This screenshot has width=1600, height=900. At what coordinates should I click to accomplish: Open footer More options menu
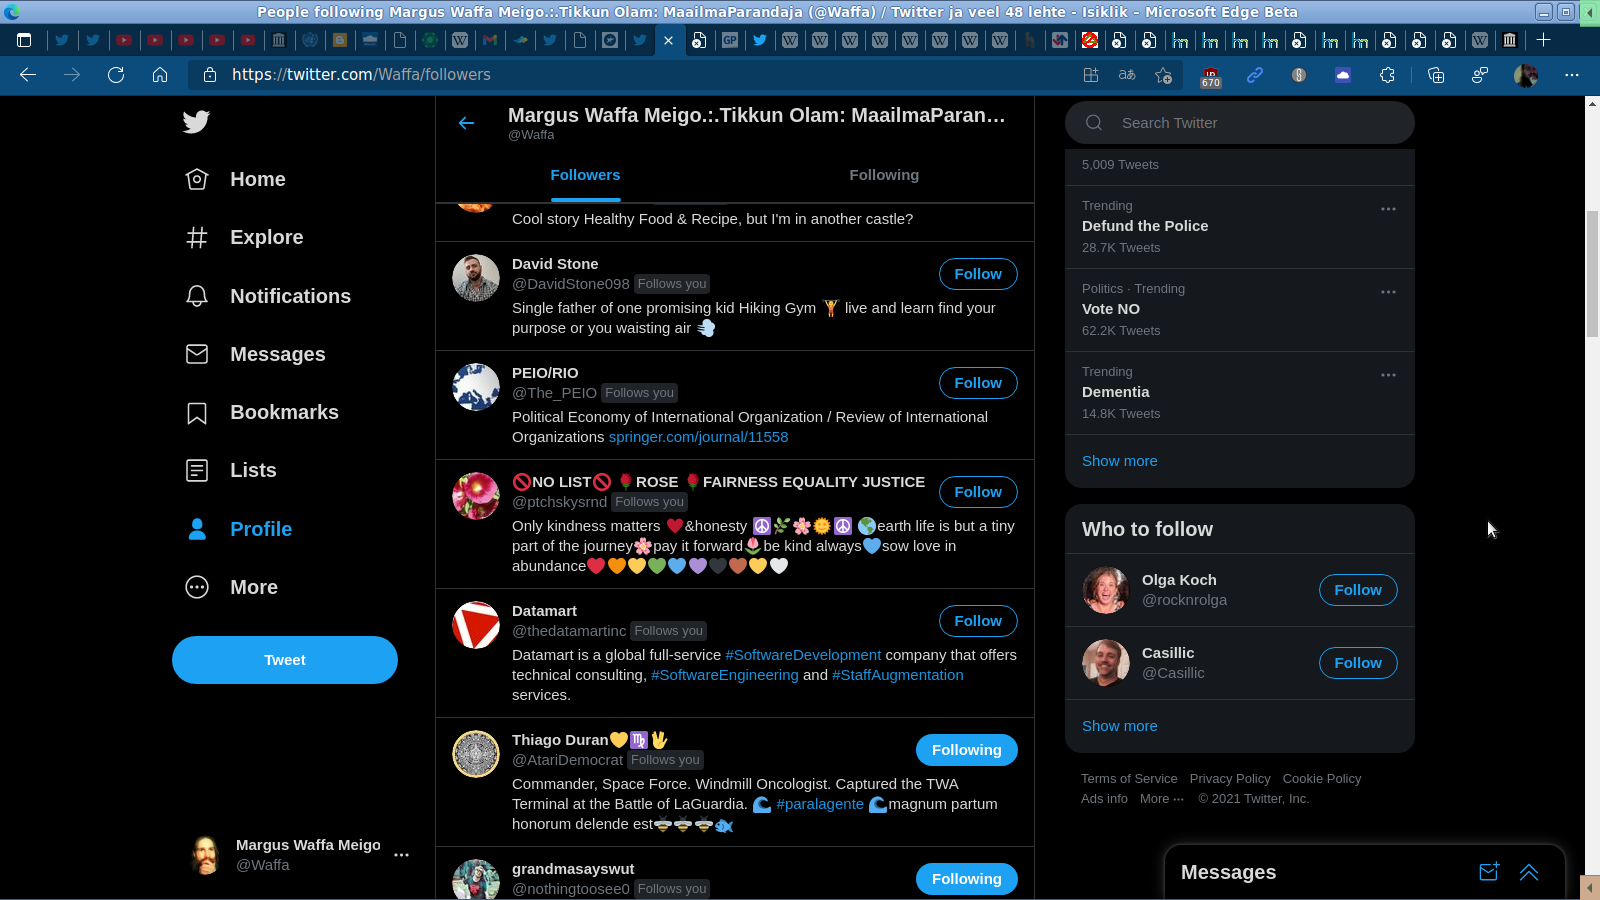(x=1162, y=799)
